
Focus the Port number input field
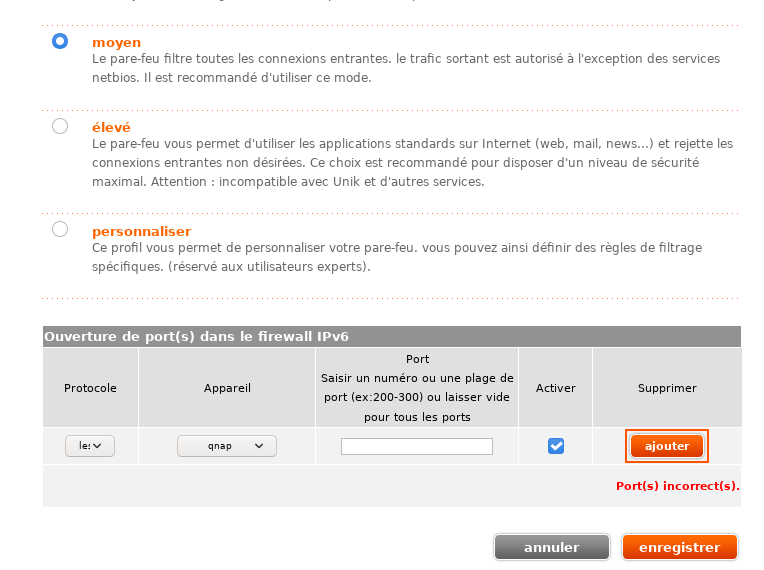coord(417,446)
